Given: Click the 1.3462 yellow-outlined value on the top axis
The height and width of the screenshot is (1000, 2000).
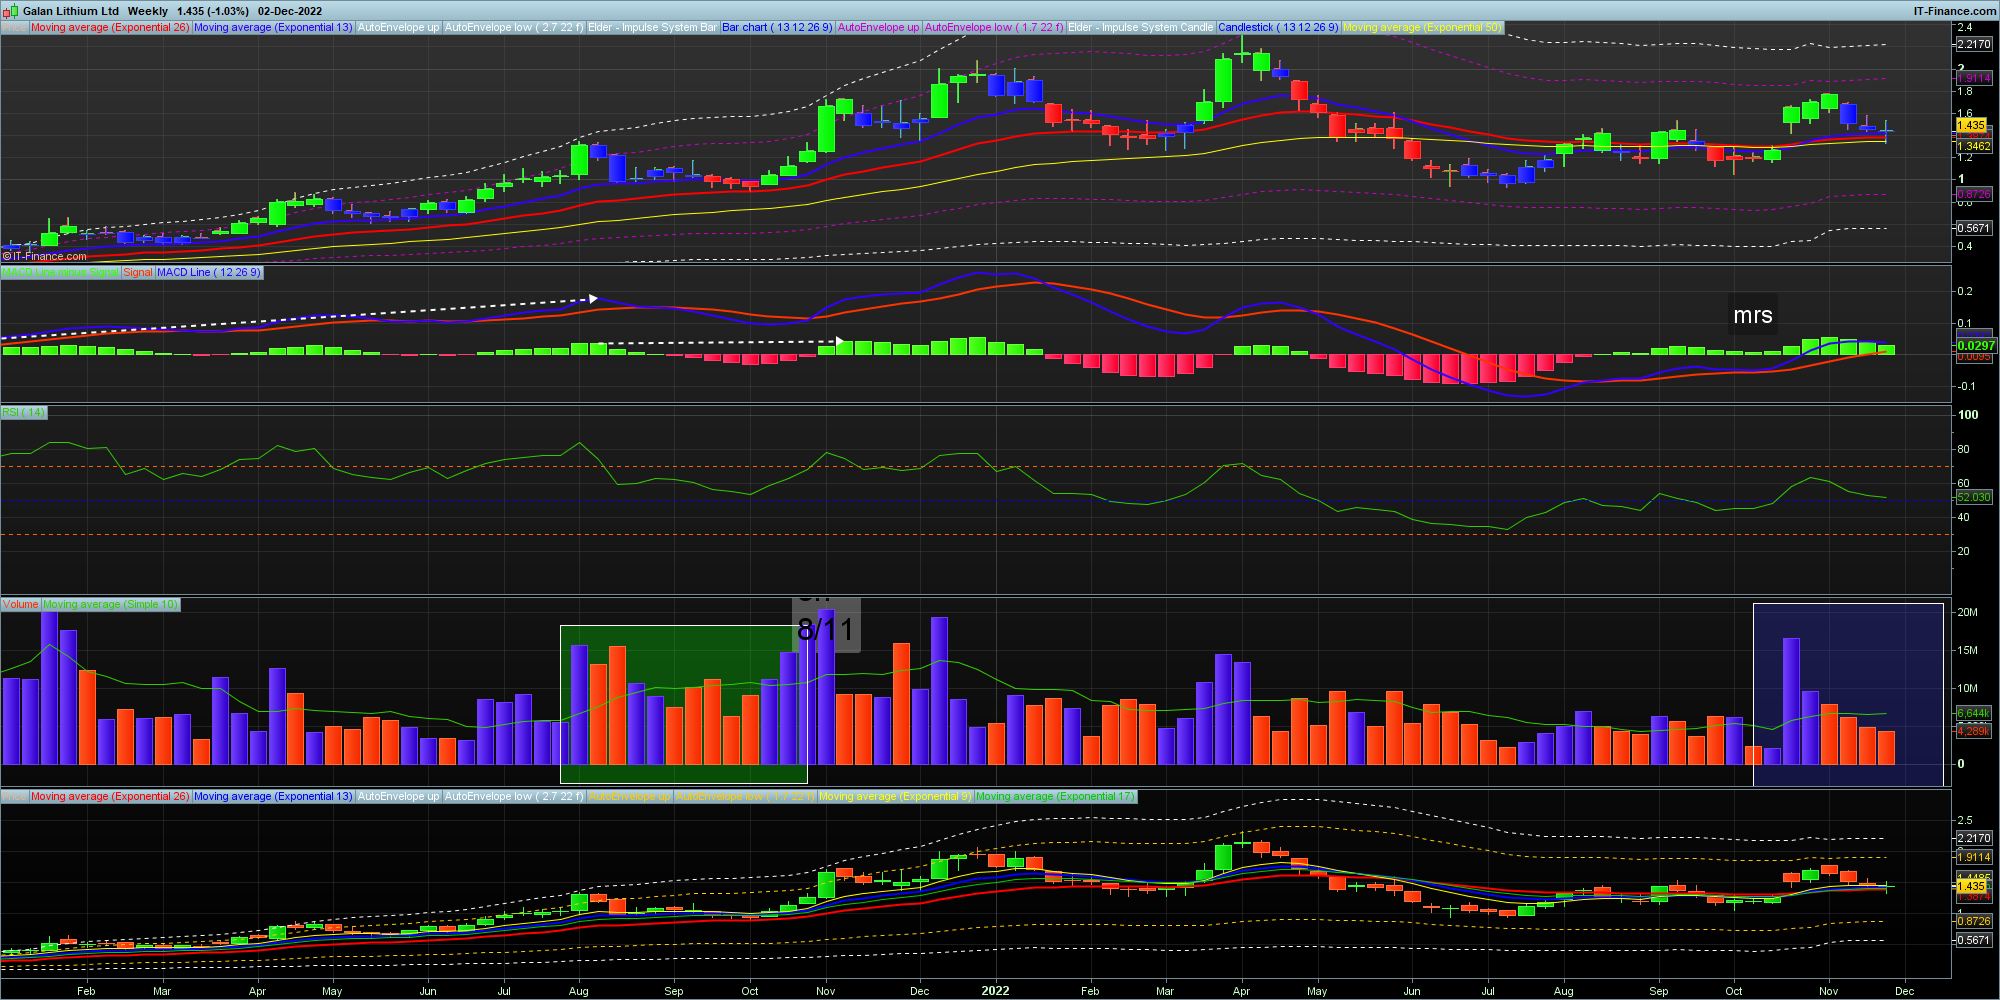Looking at the screenshot, I should pyautogui.click(x=1974, y=146).
